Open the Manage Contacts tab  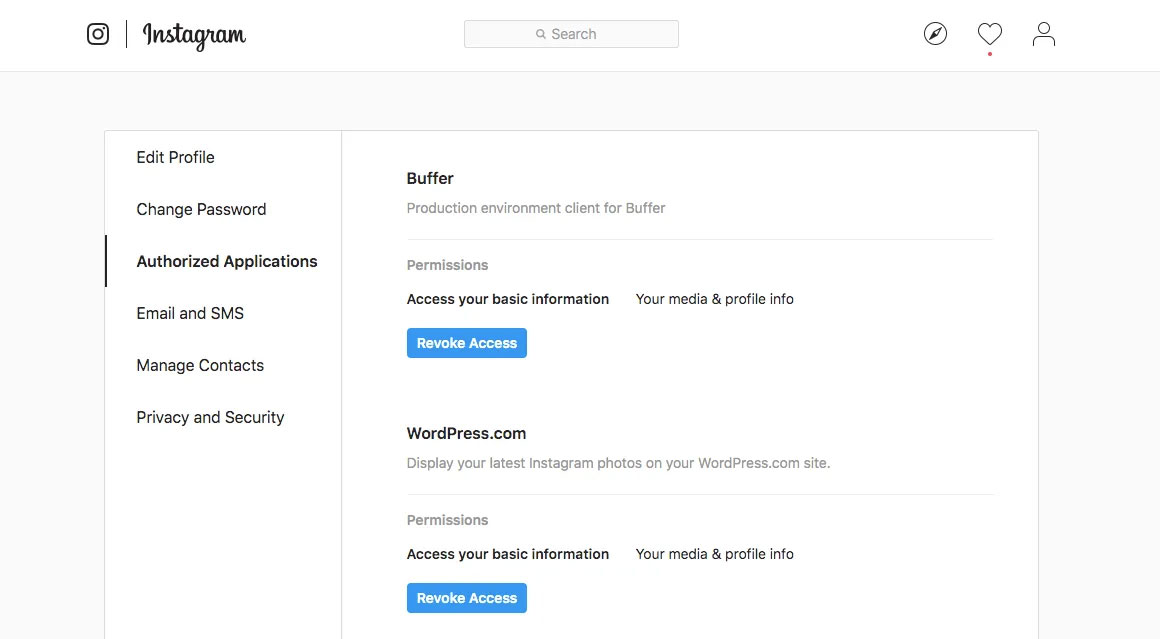click(x=200, y=365)
